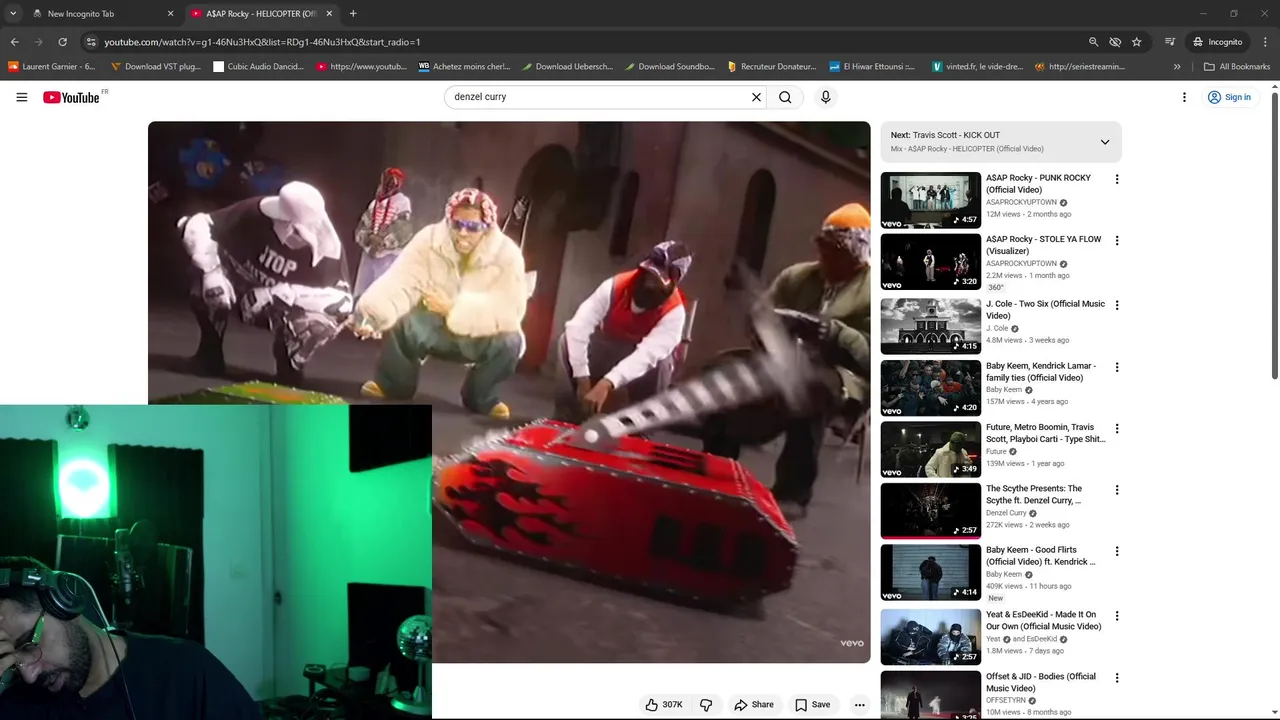Save the video to a playlist
The height and width of the screenshot is (720, 1280).
coord(812,705)
